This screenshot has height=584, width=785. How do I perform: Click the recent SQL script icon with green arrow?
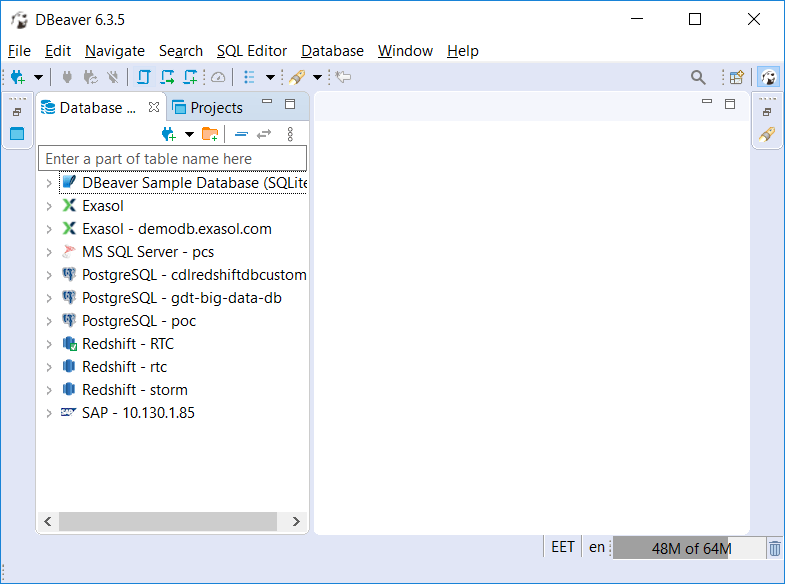(x=167, y=77)
